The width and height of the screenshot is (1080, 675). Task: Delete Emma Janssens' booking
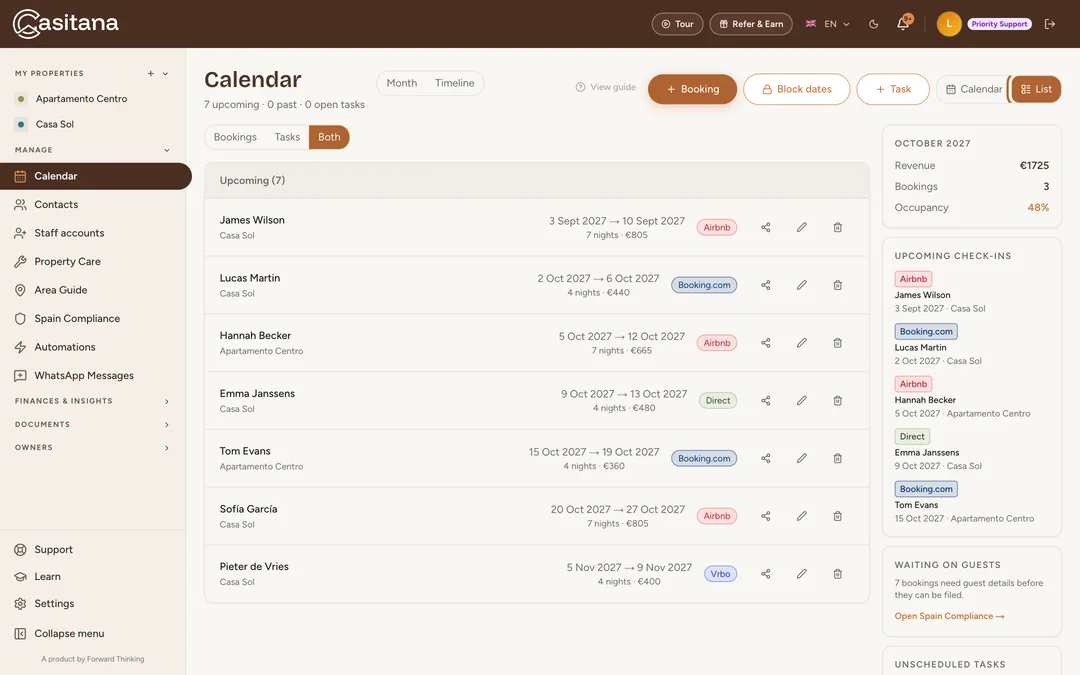[x=838, y=401]
